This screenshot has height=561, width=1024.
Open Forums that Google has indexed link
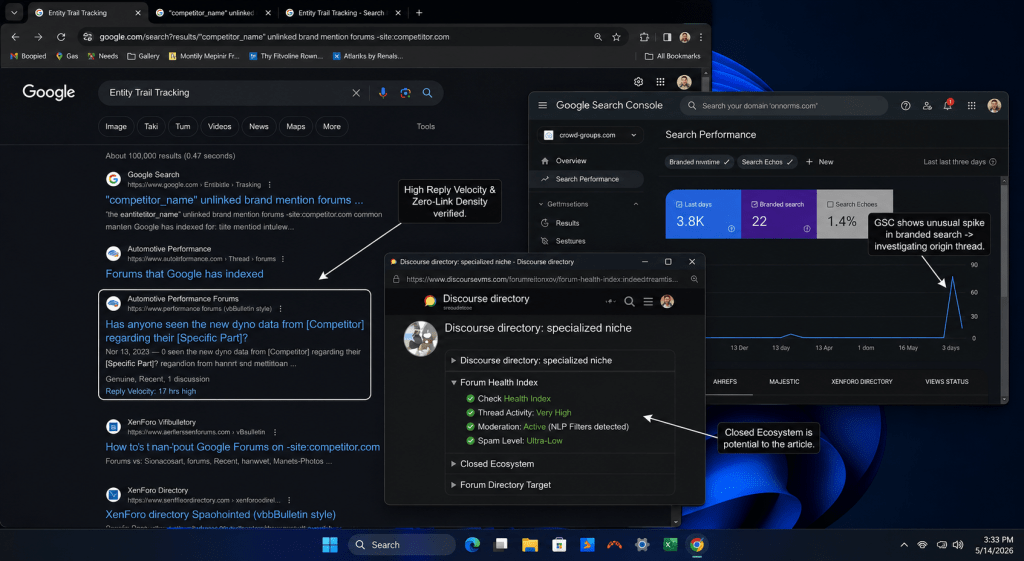pos(185,274)
